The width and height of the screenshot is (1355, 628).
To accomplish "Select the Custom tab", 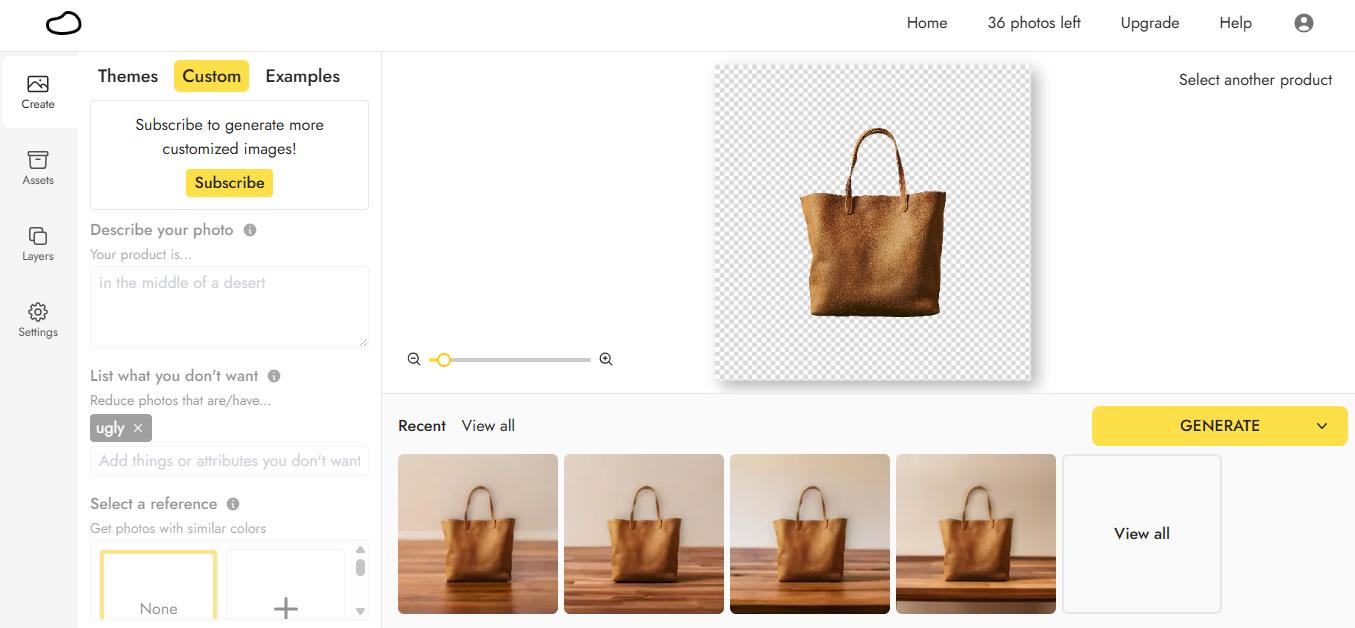I will click(211, 76).
